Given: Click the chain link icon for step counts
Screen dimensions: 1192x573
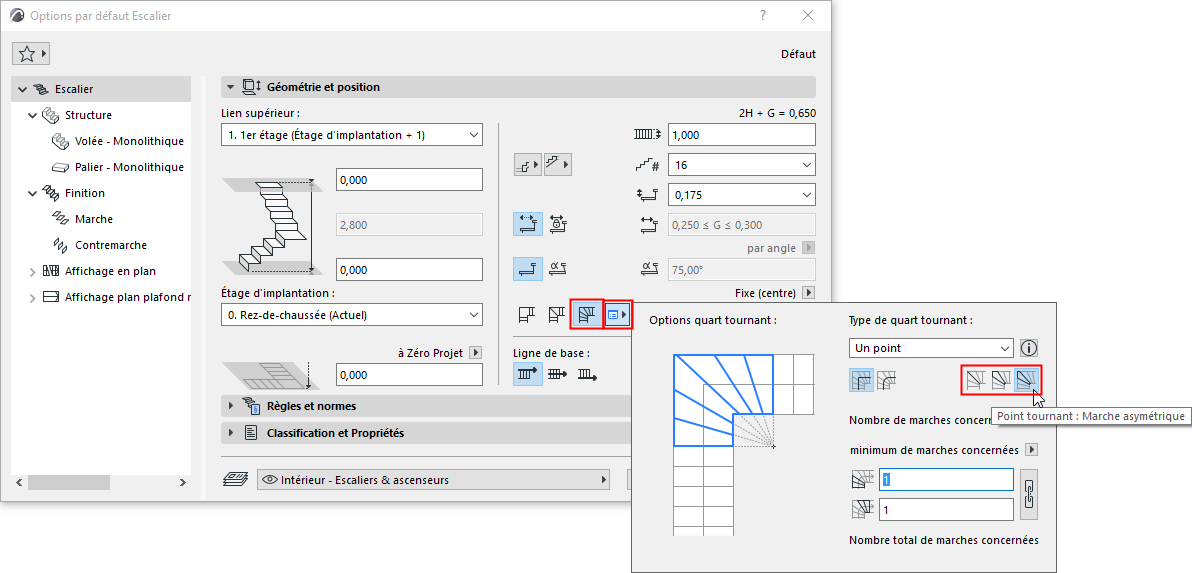Looking at the screenshot, I should point(1027,494).
